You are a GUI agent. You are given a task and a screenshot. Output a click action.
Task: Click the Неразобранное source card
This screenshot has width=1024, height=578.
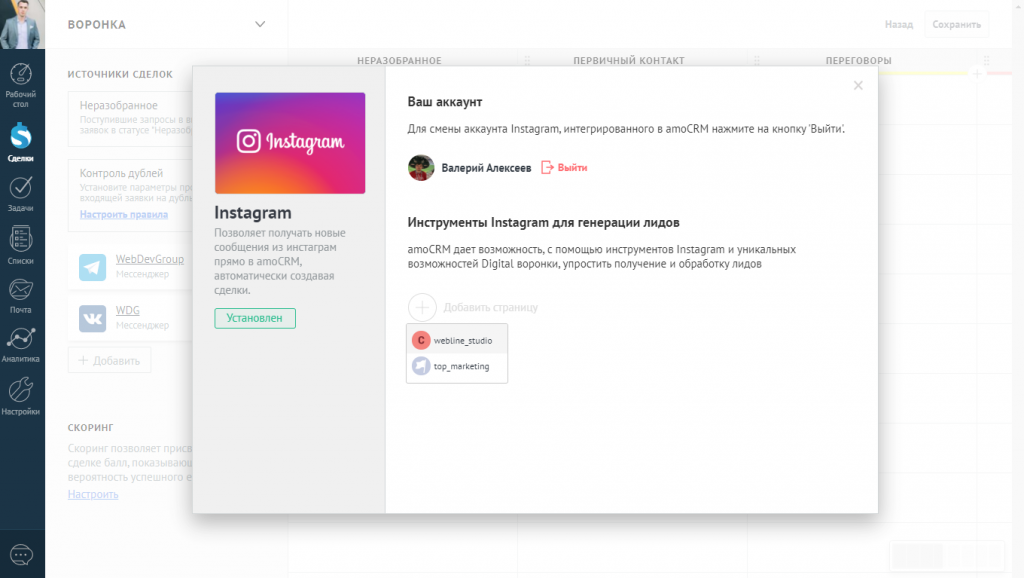(x=131, y=119)
